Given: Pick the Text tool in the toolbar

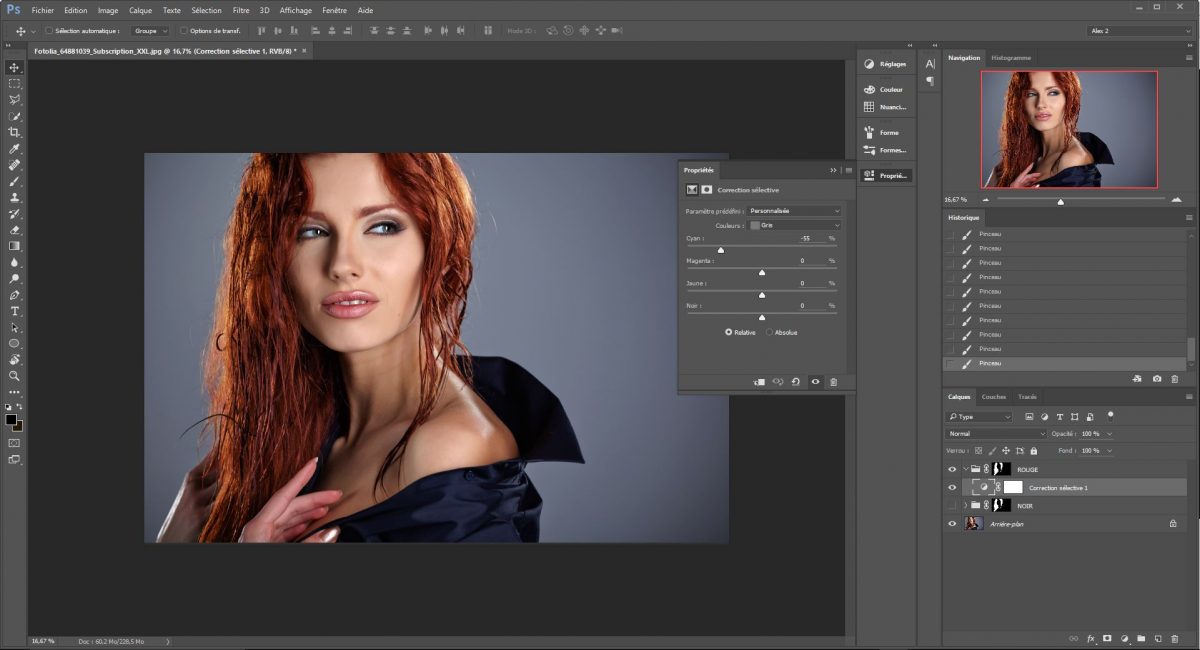Looking at the screenshot, I should tap(14, 311).
